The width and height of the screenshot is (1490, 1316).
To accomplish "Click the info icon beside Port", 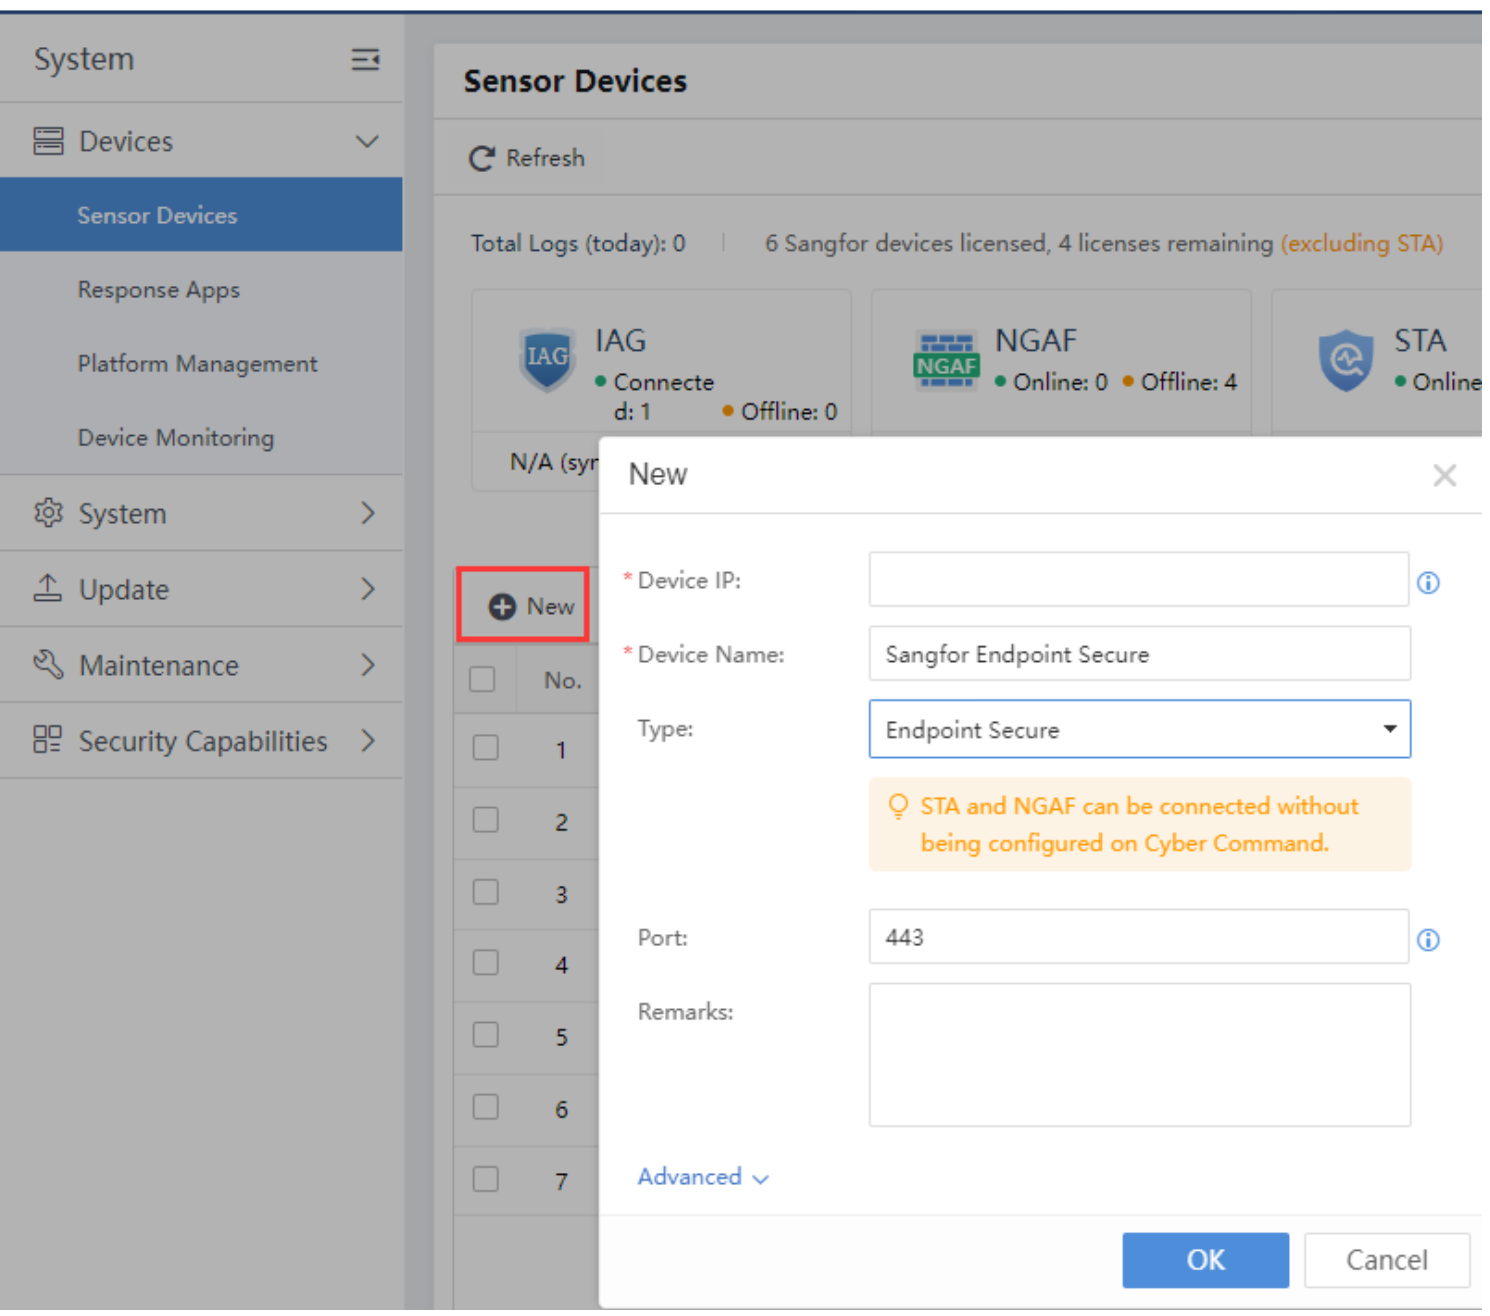I will pos(1428,939).
